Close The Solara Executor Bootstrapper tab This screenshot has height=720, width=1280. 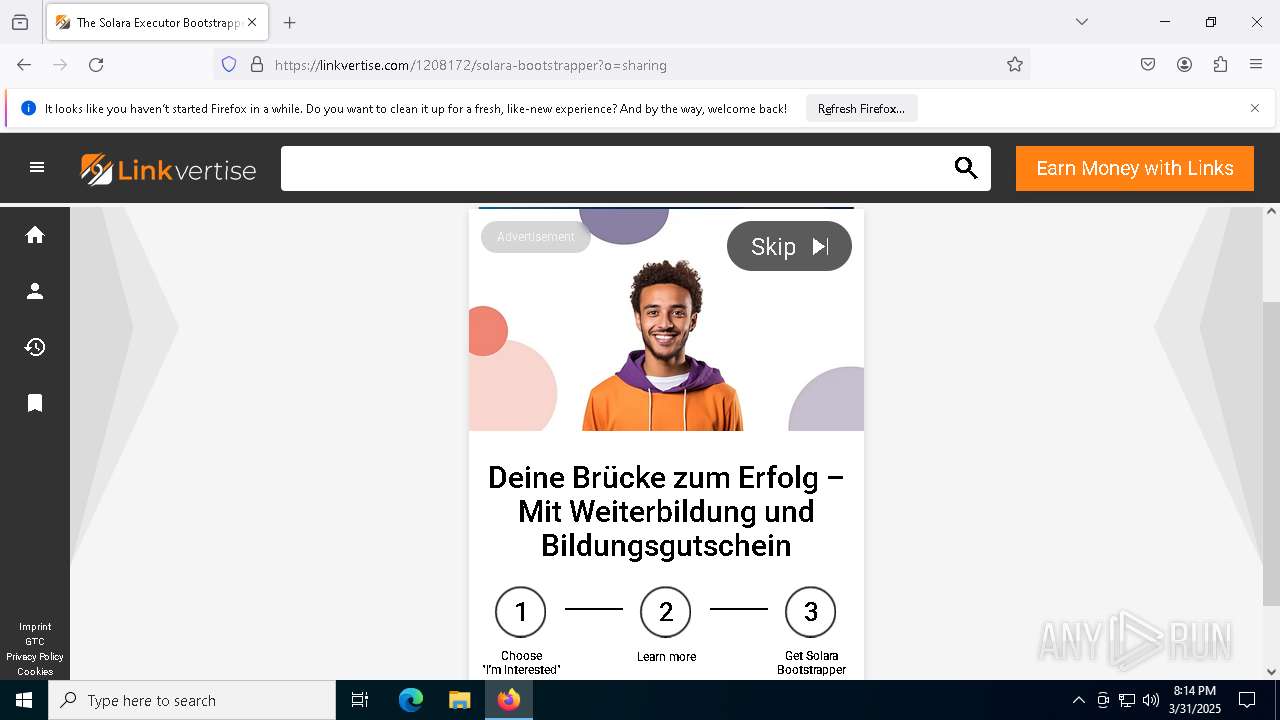(x=252, y=22)
